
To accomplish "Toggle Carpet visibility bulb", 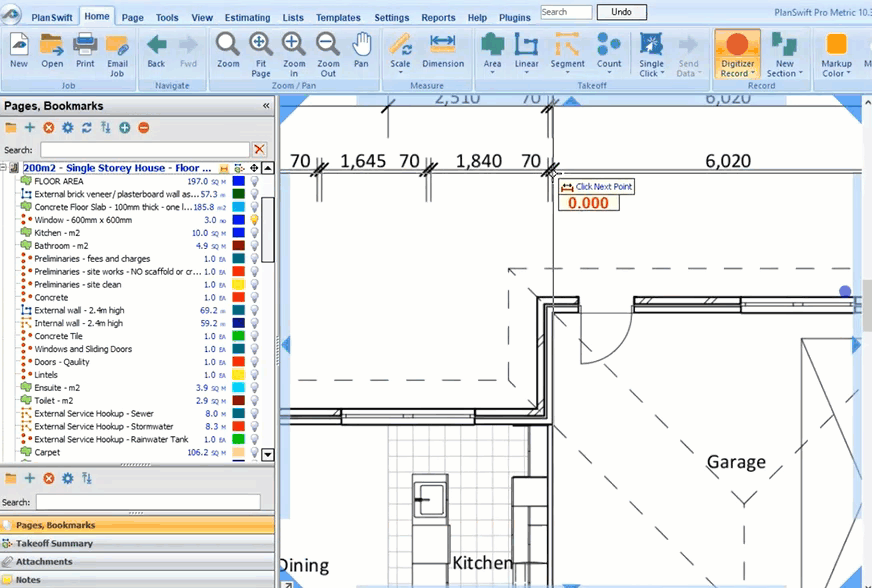I will click(x=254, y=452).
